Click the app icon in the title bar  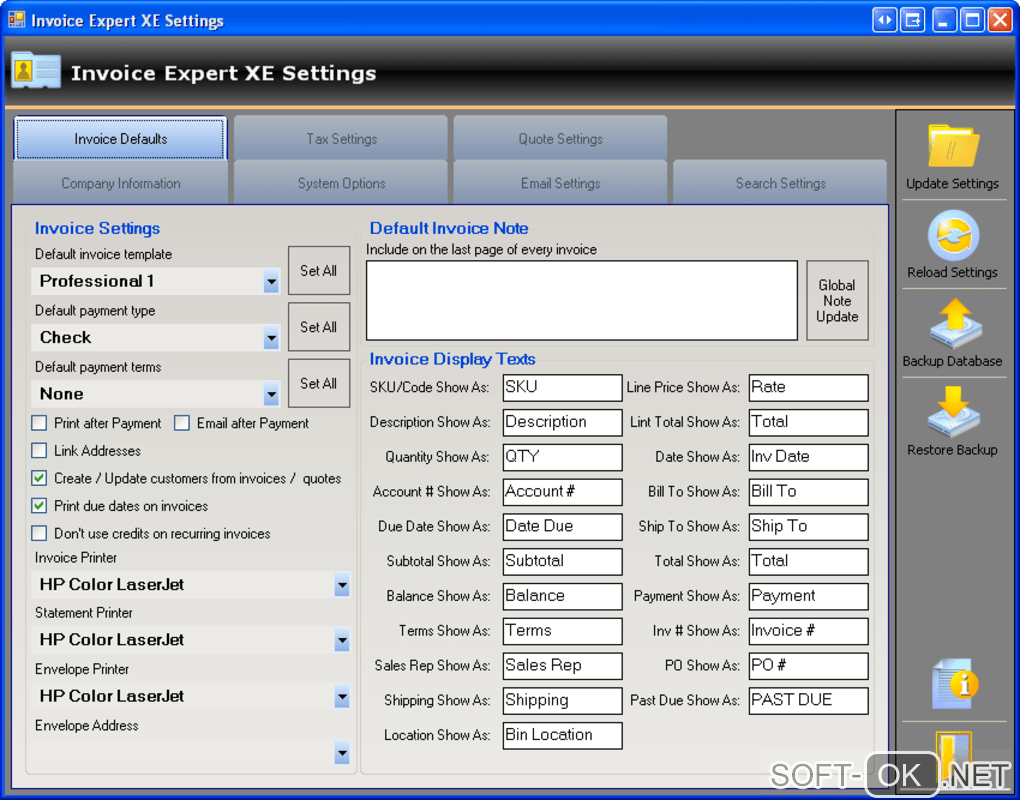tap(16, 20)
